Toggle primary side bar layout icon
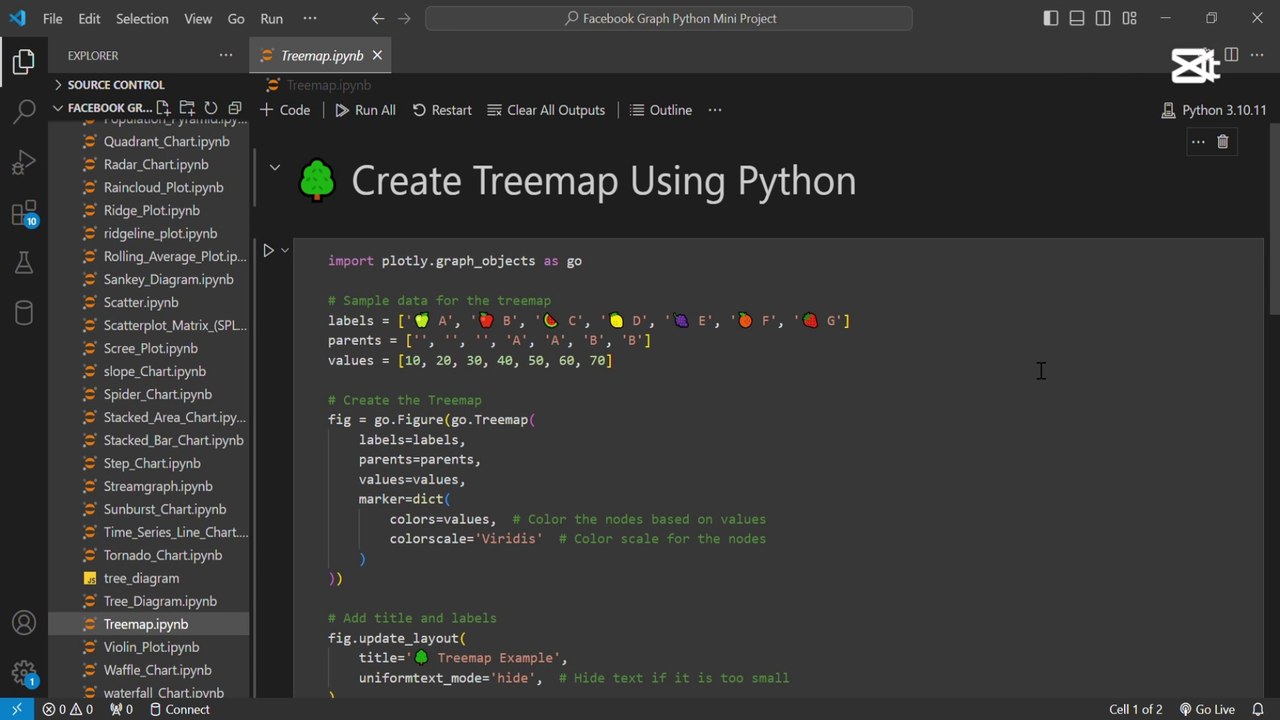 pyautogui.click(x=1051, y=18)
